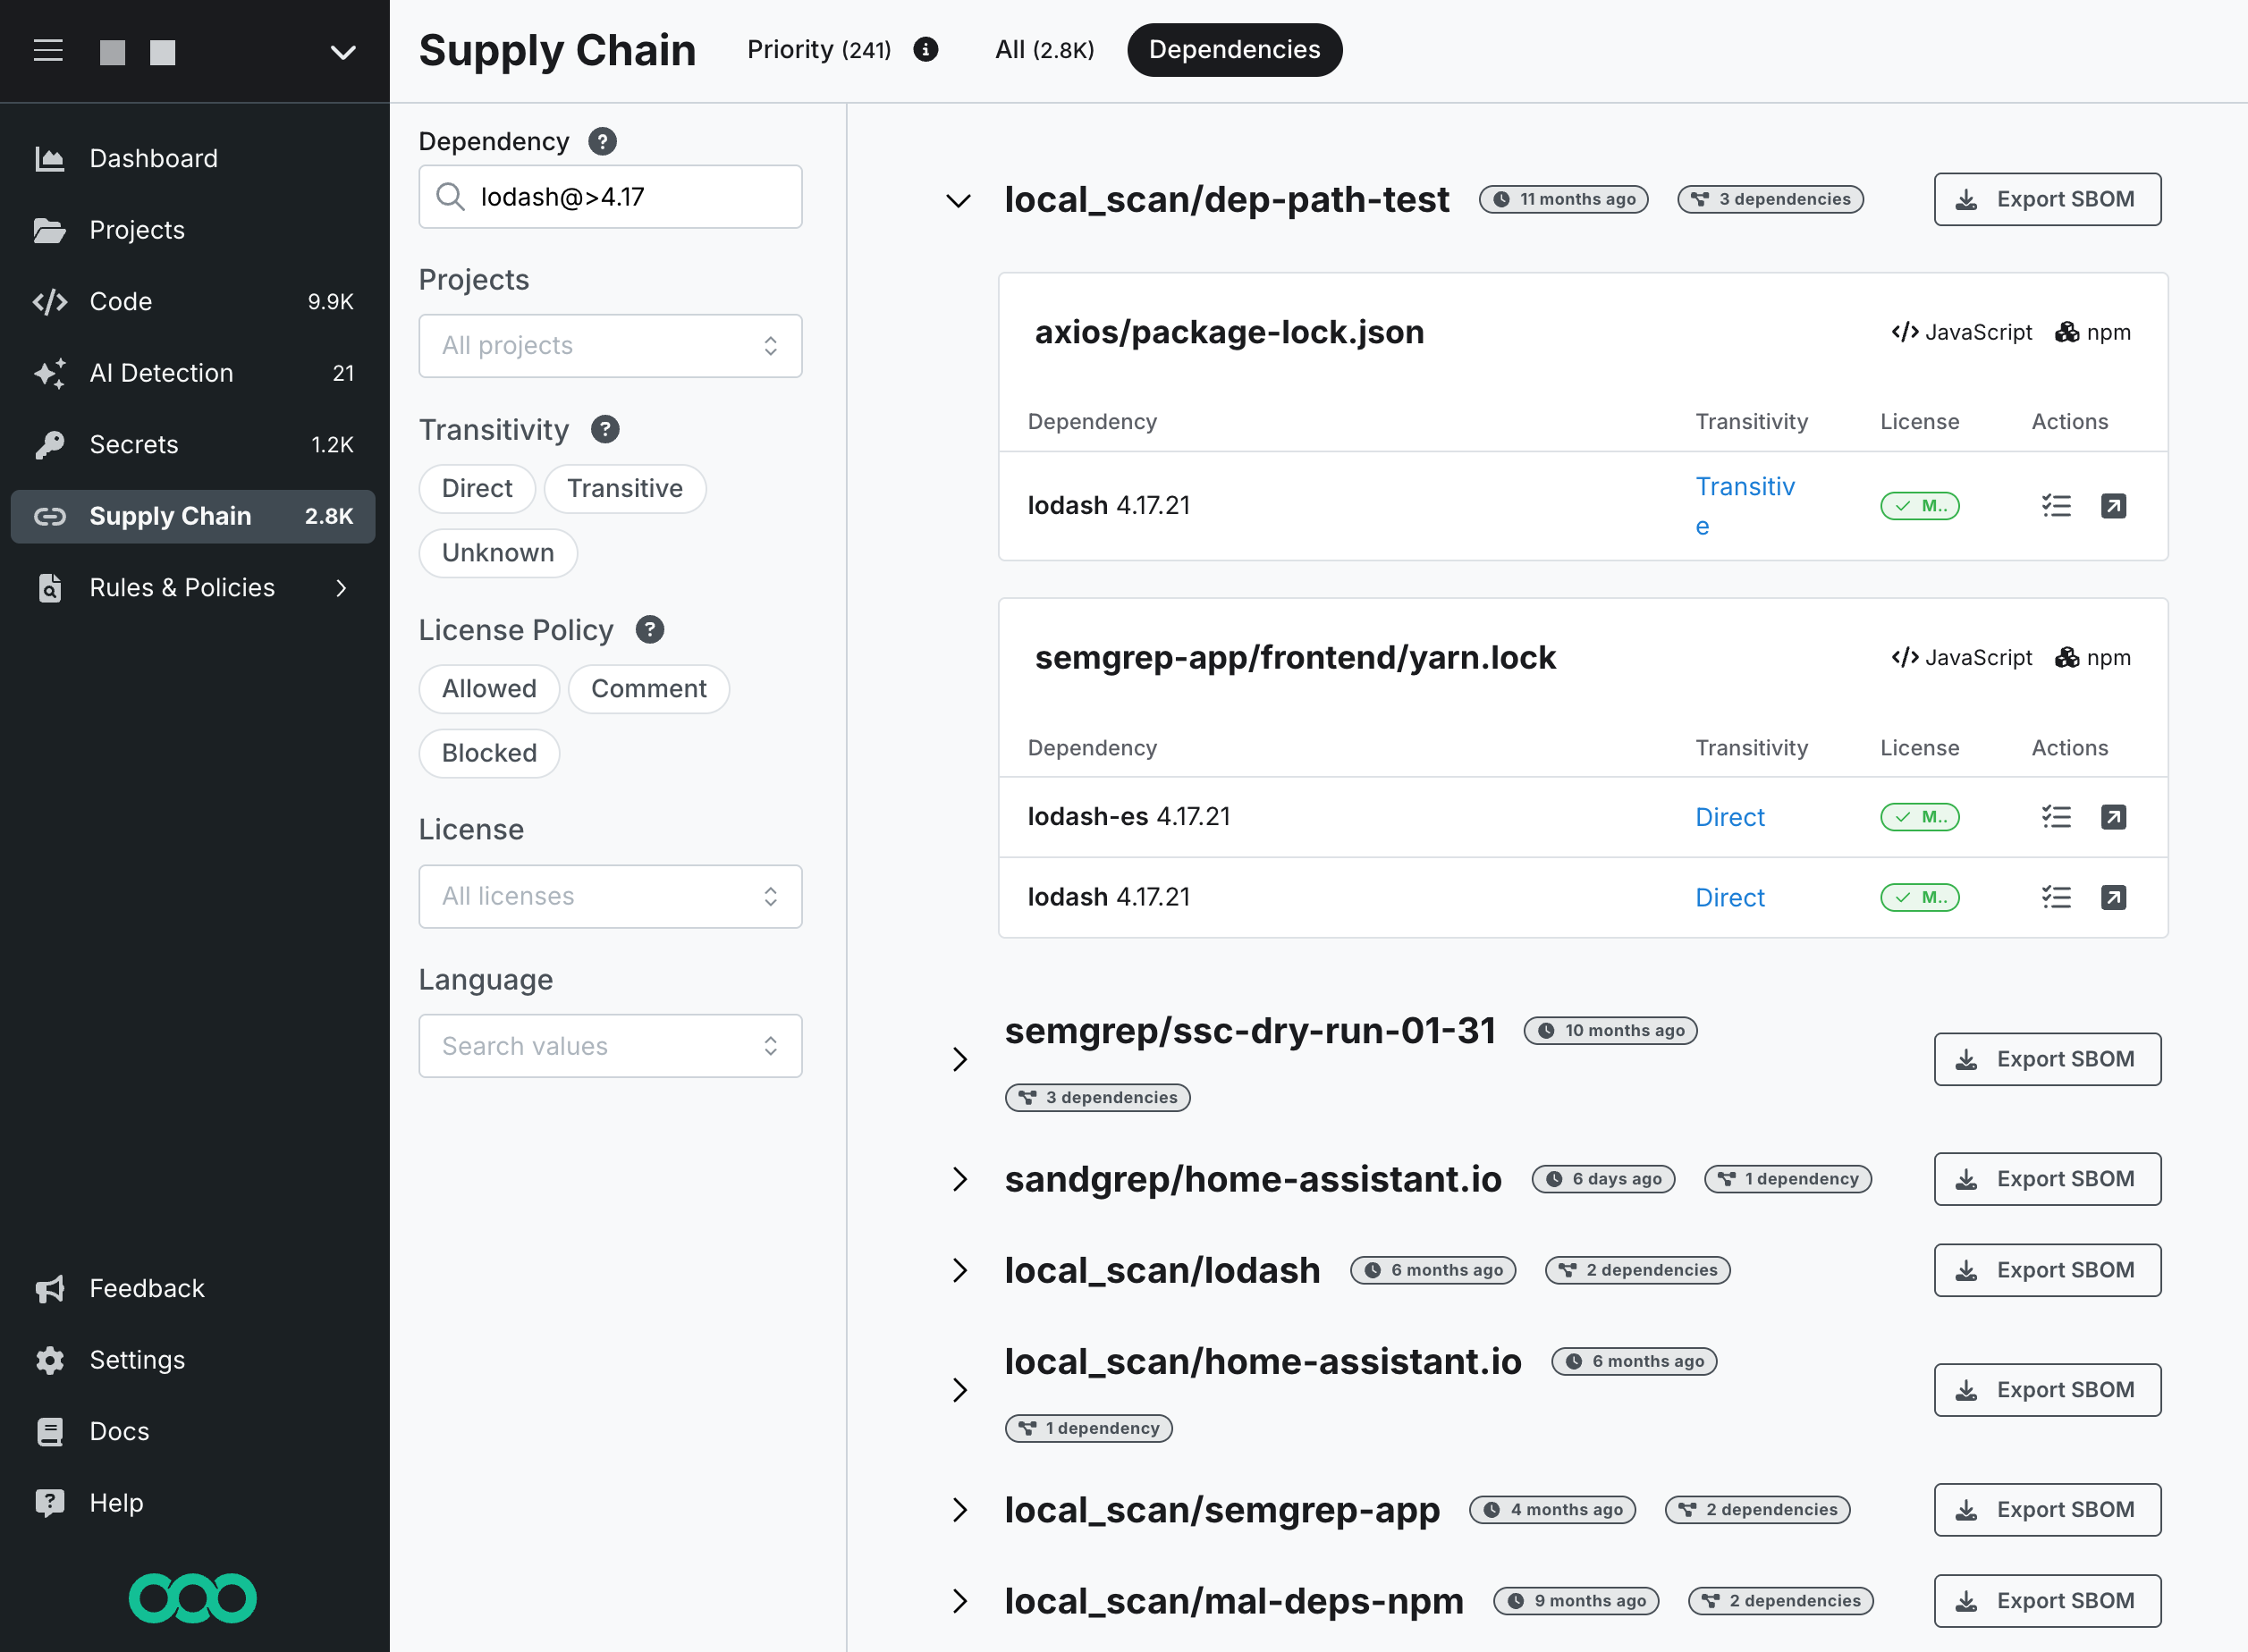Open the All licenses dropdown
Image resolution: width=2248 pixels, height=1652 pixels.
click(610, 896)
